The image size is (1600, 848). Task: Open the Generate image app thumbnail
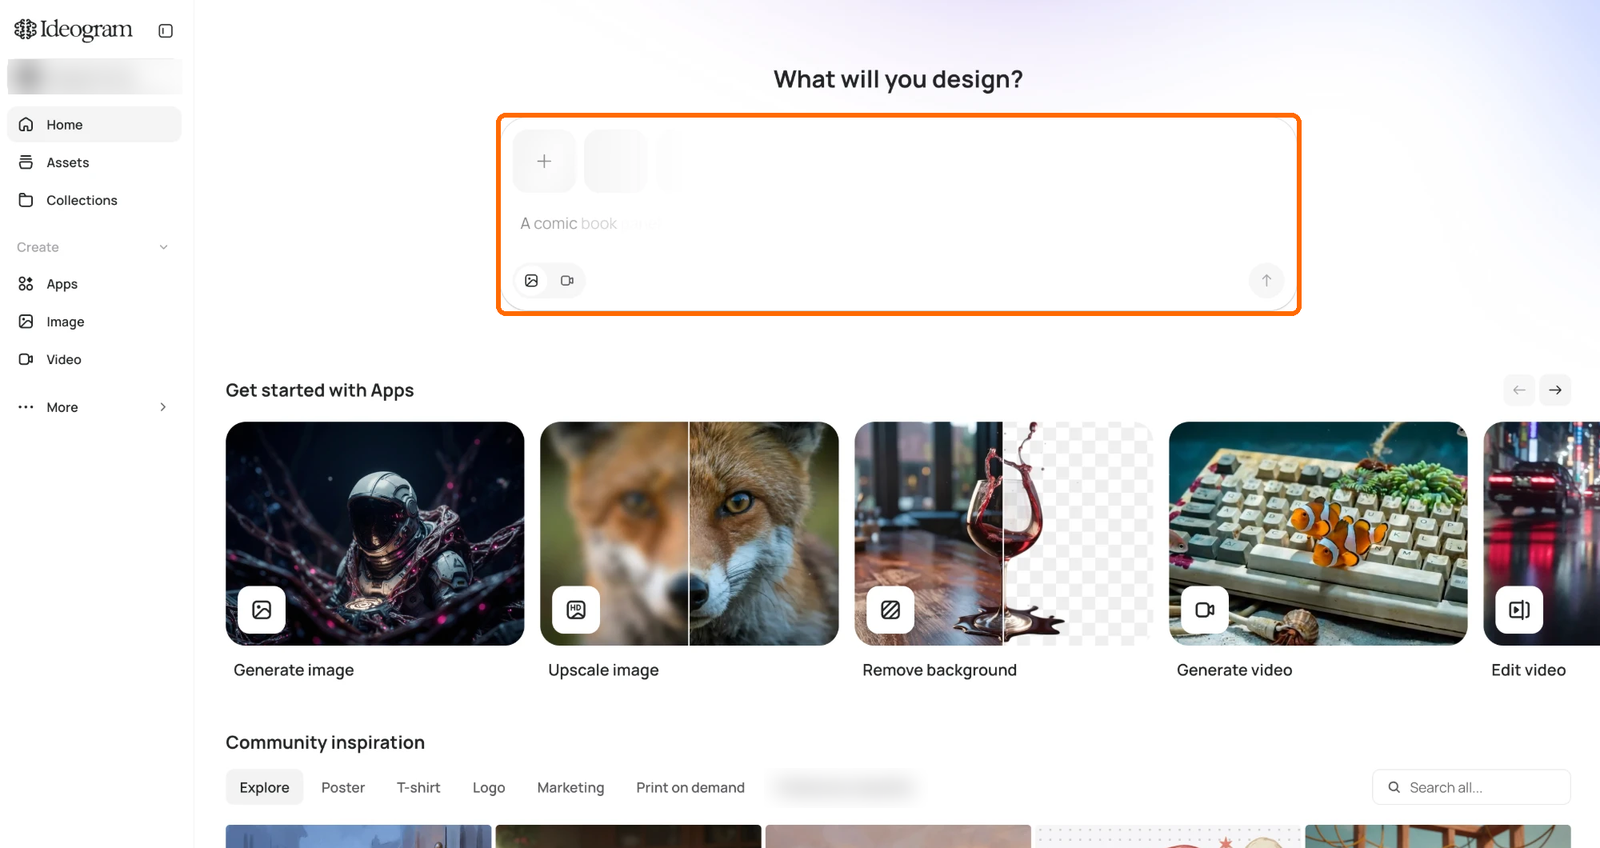click(x=375, y=534)
